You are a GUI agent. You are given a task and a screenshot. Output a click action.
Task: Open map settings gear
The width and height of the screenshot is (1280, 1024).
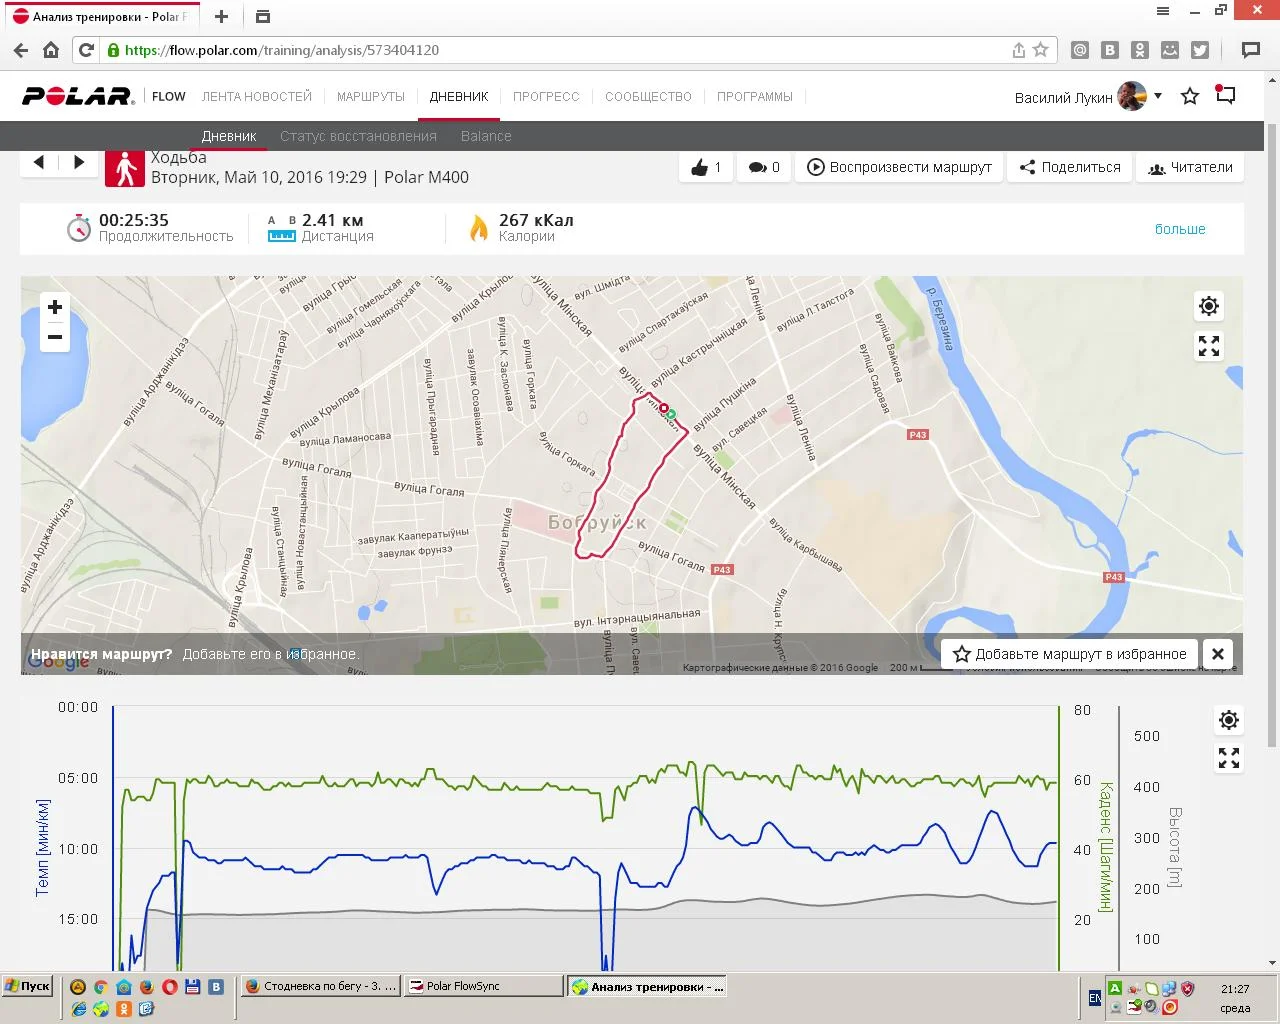point(1209,306)
